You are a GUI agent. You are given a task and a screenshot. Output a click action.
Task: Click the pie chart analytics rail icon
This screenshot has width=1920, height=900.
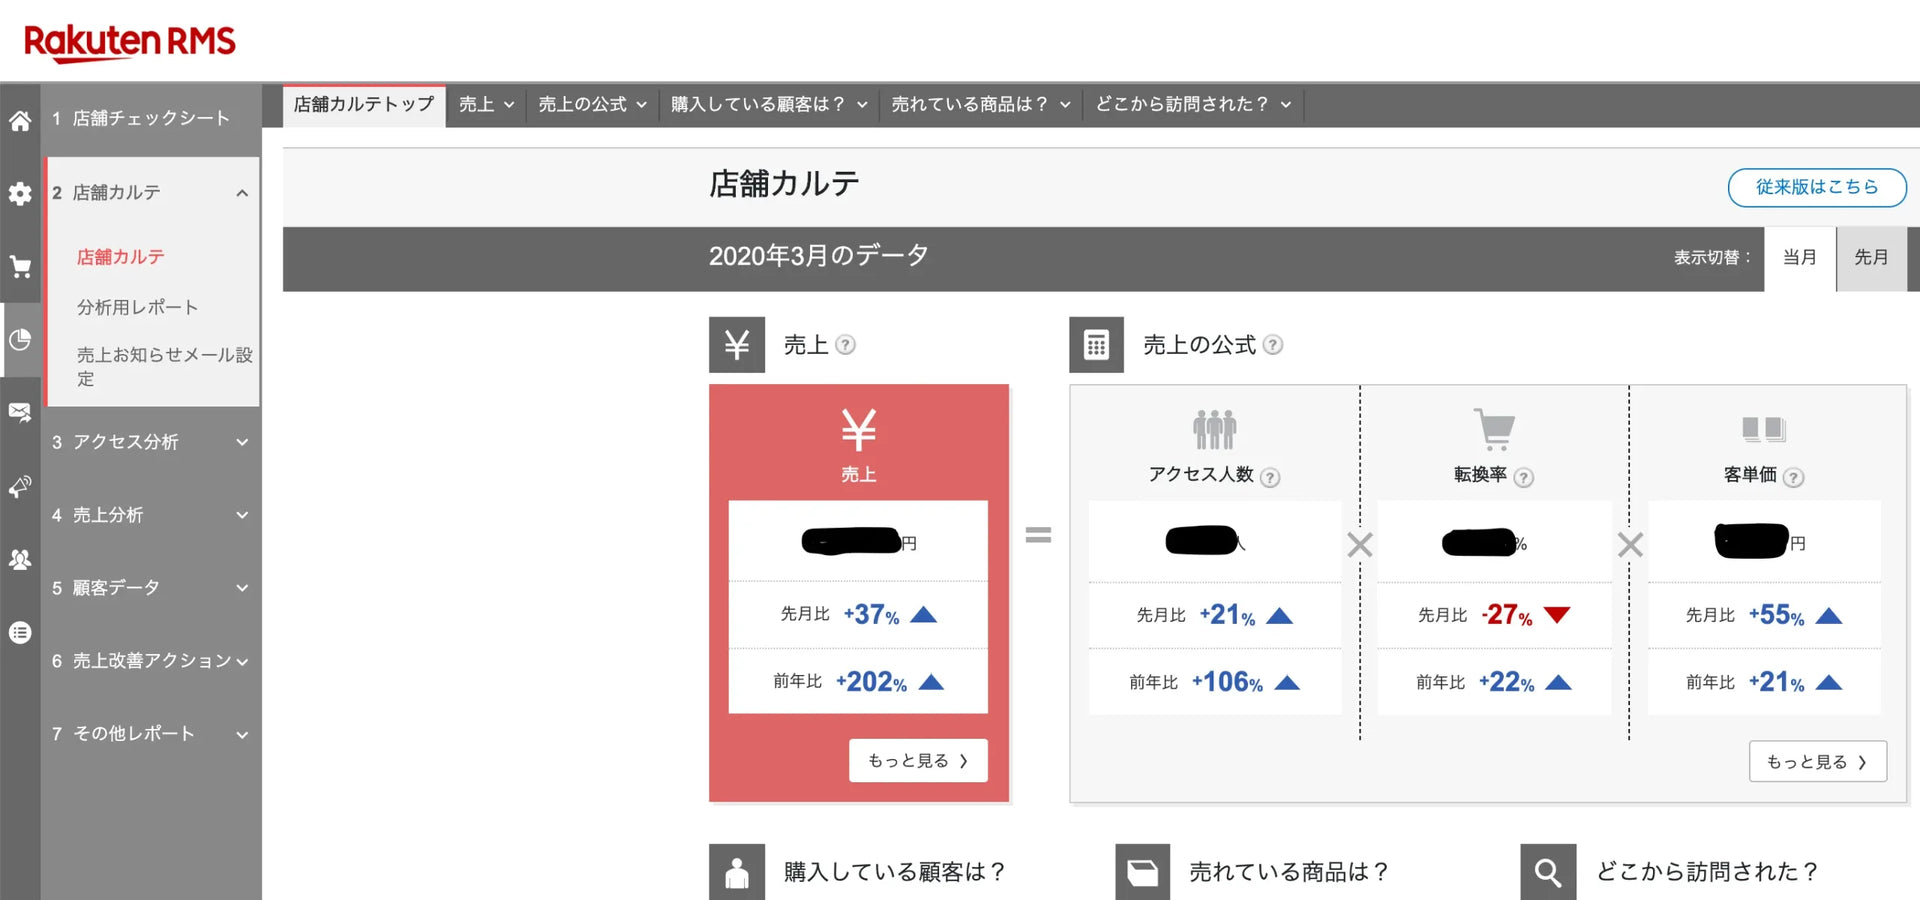click(20, 340)
